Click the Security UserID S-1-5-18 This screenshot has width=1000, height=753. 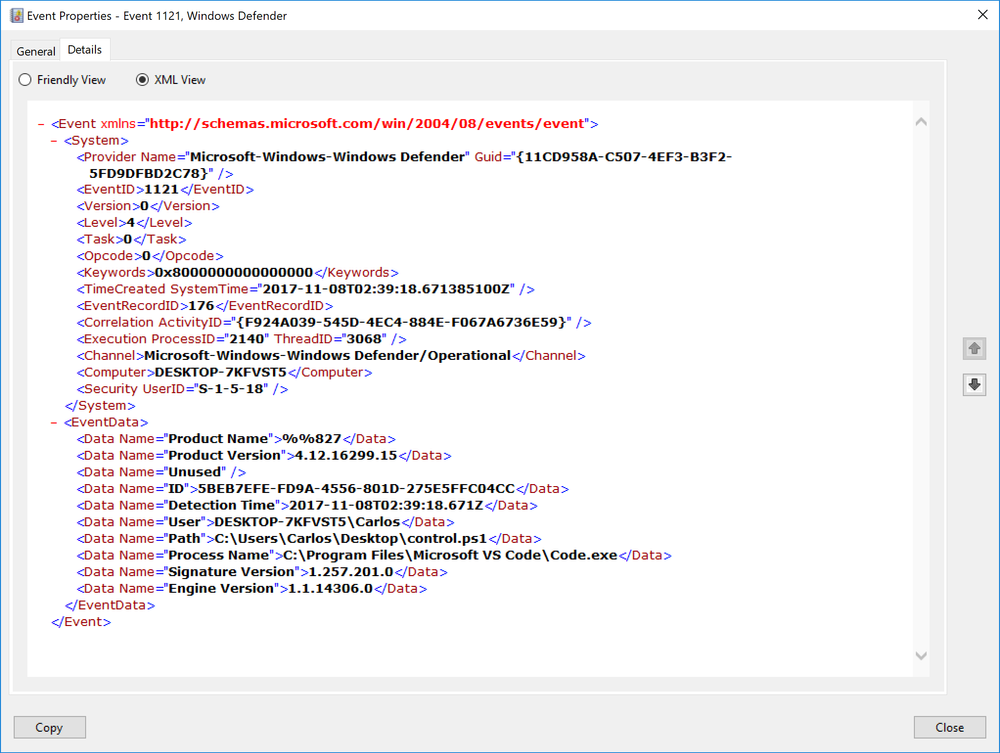230,389
